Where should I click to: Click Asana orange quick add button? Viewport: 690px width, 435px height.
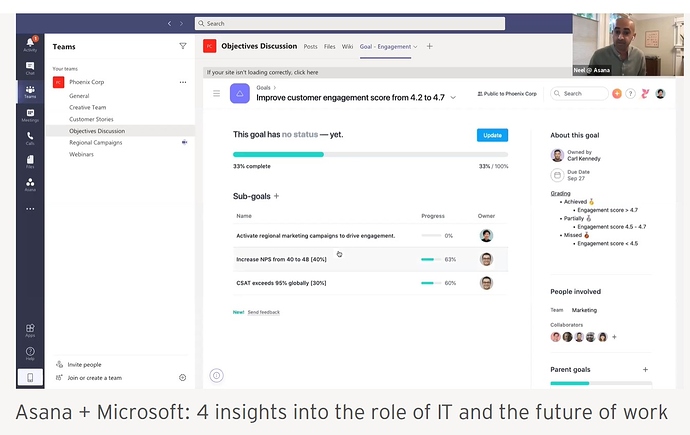[x=617, y=94]
